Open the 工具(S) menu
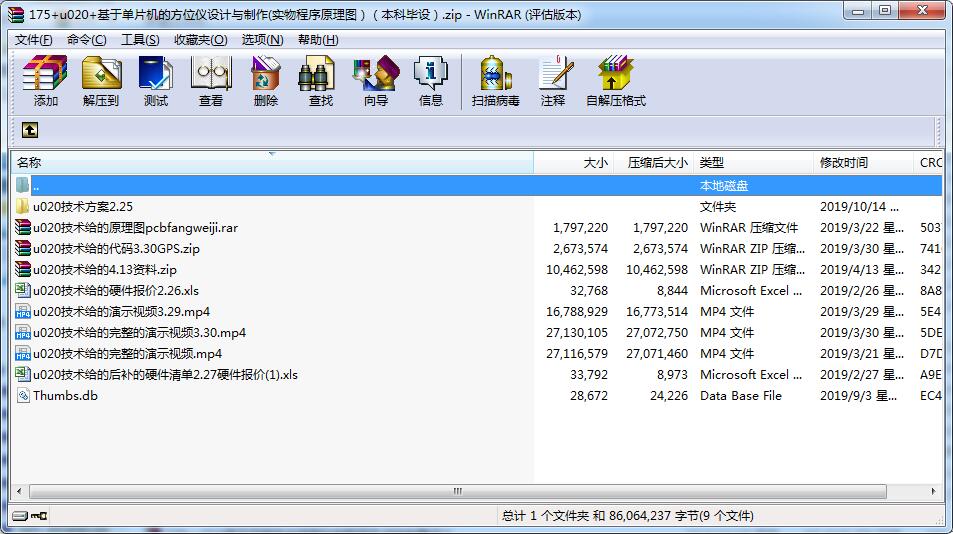 pyautogui.click(x=140, y=39)
